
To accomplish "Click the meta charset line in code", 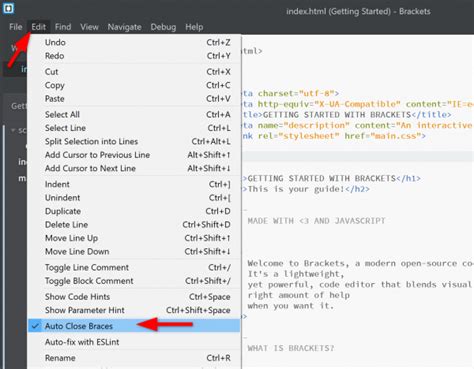I will [x=291, y=93].
